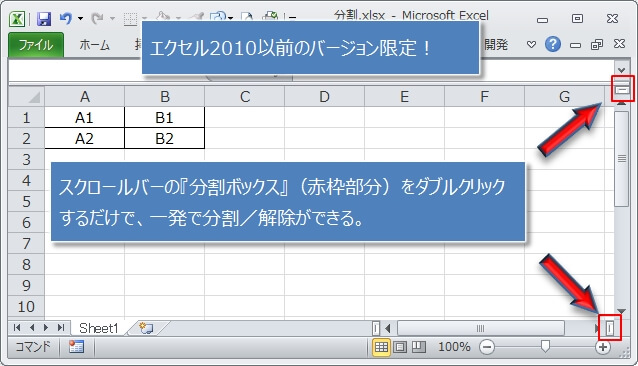Click the Select All corner button
This screenshot has width=638, height=366.
click(26, 97)
